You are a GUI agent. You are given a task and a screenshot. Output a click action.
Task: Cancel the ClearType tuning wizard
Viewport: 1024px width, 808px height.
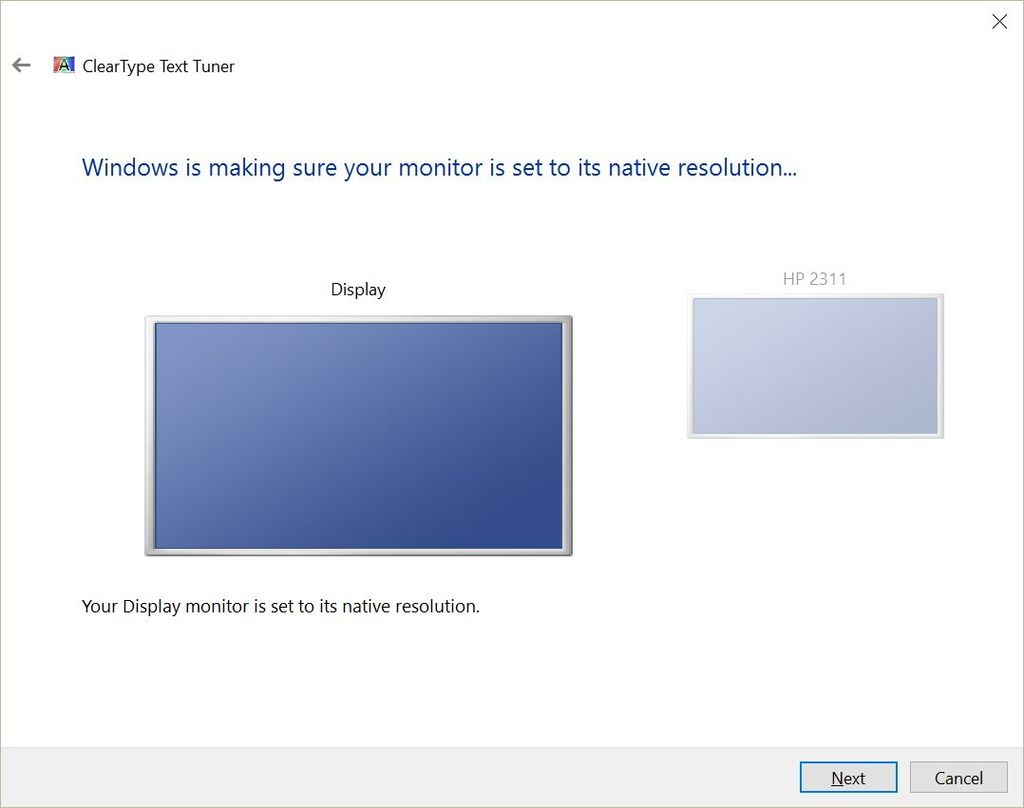[958, 777]
